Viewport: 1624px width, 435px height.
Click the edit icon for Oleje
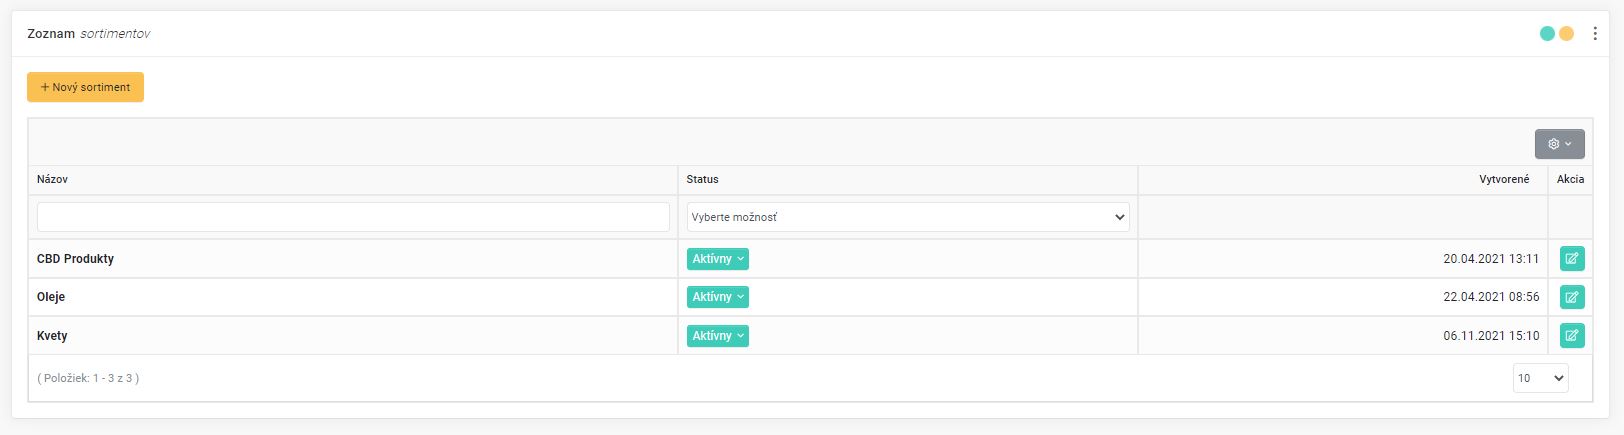(x=1571, y=297)
